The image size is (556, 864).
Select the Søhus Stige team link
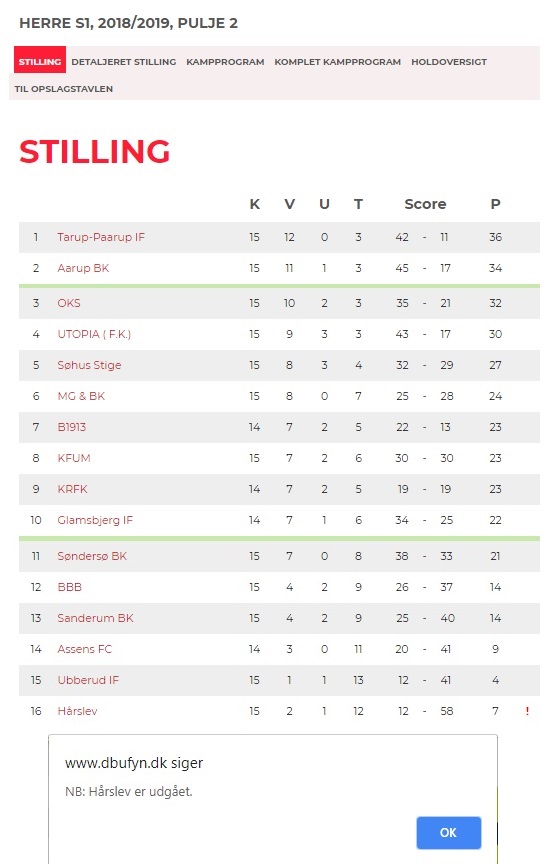[x=89, y=365]
